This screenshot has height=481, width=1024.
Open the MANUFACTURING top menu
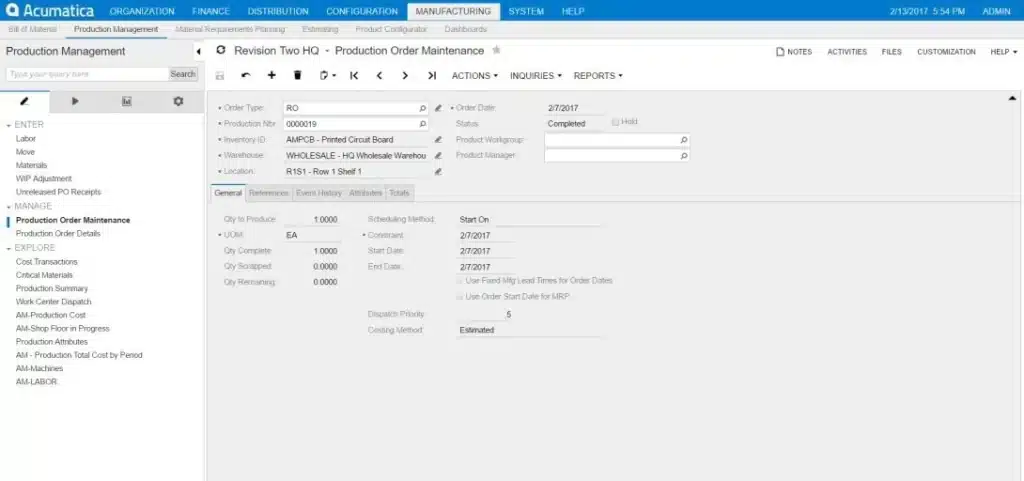[453, 11]
